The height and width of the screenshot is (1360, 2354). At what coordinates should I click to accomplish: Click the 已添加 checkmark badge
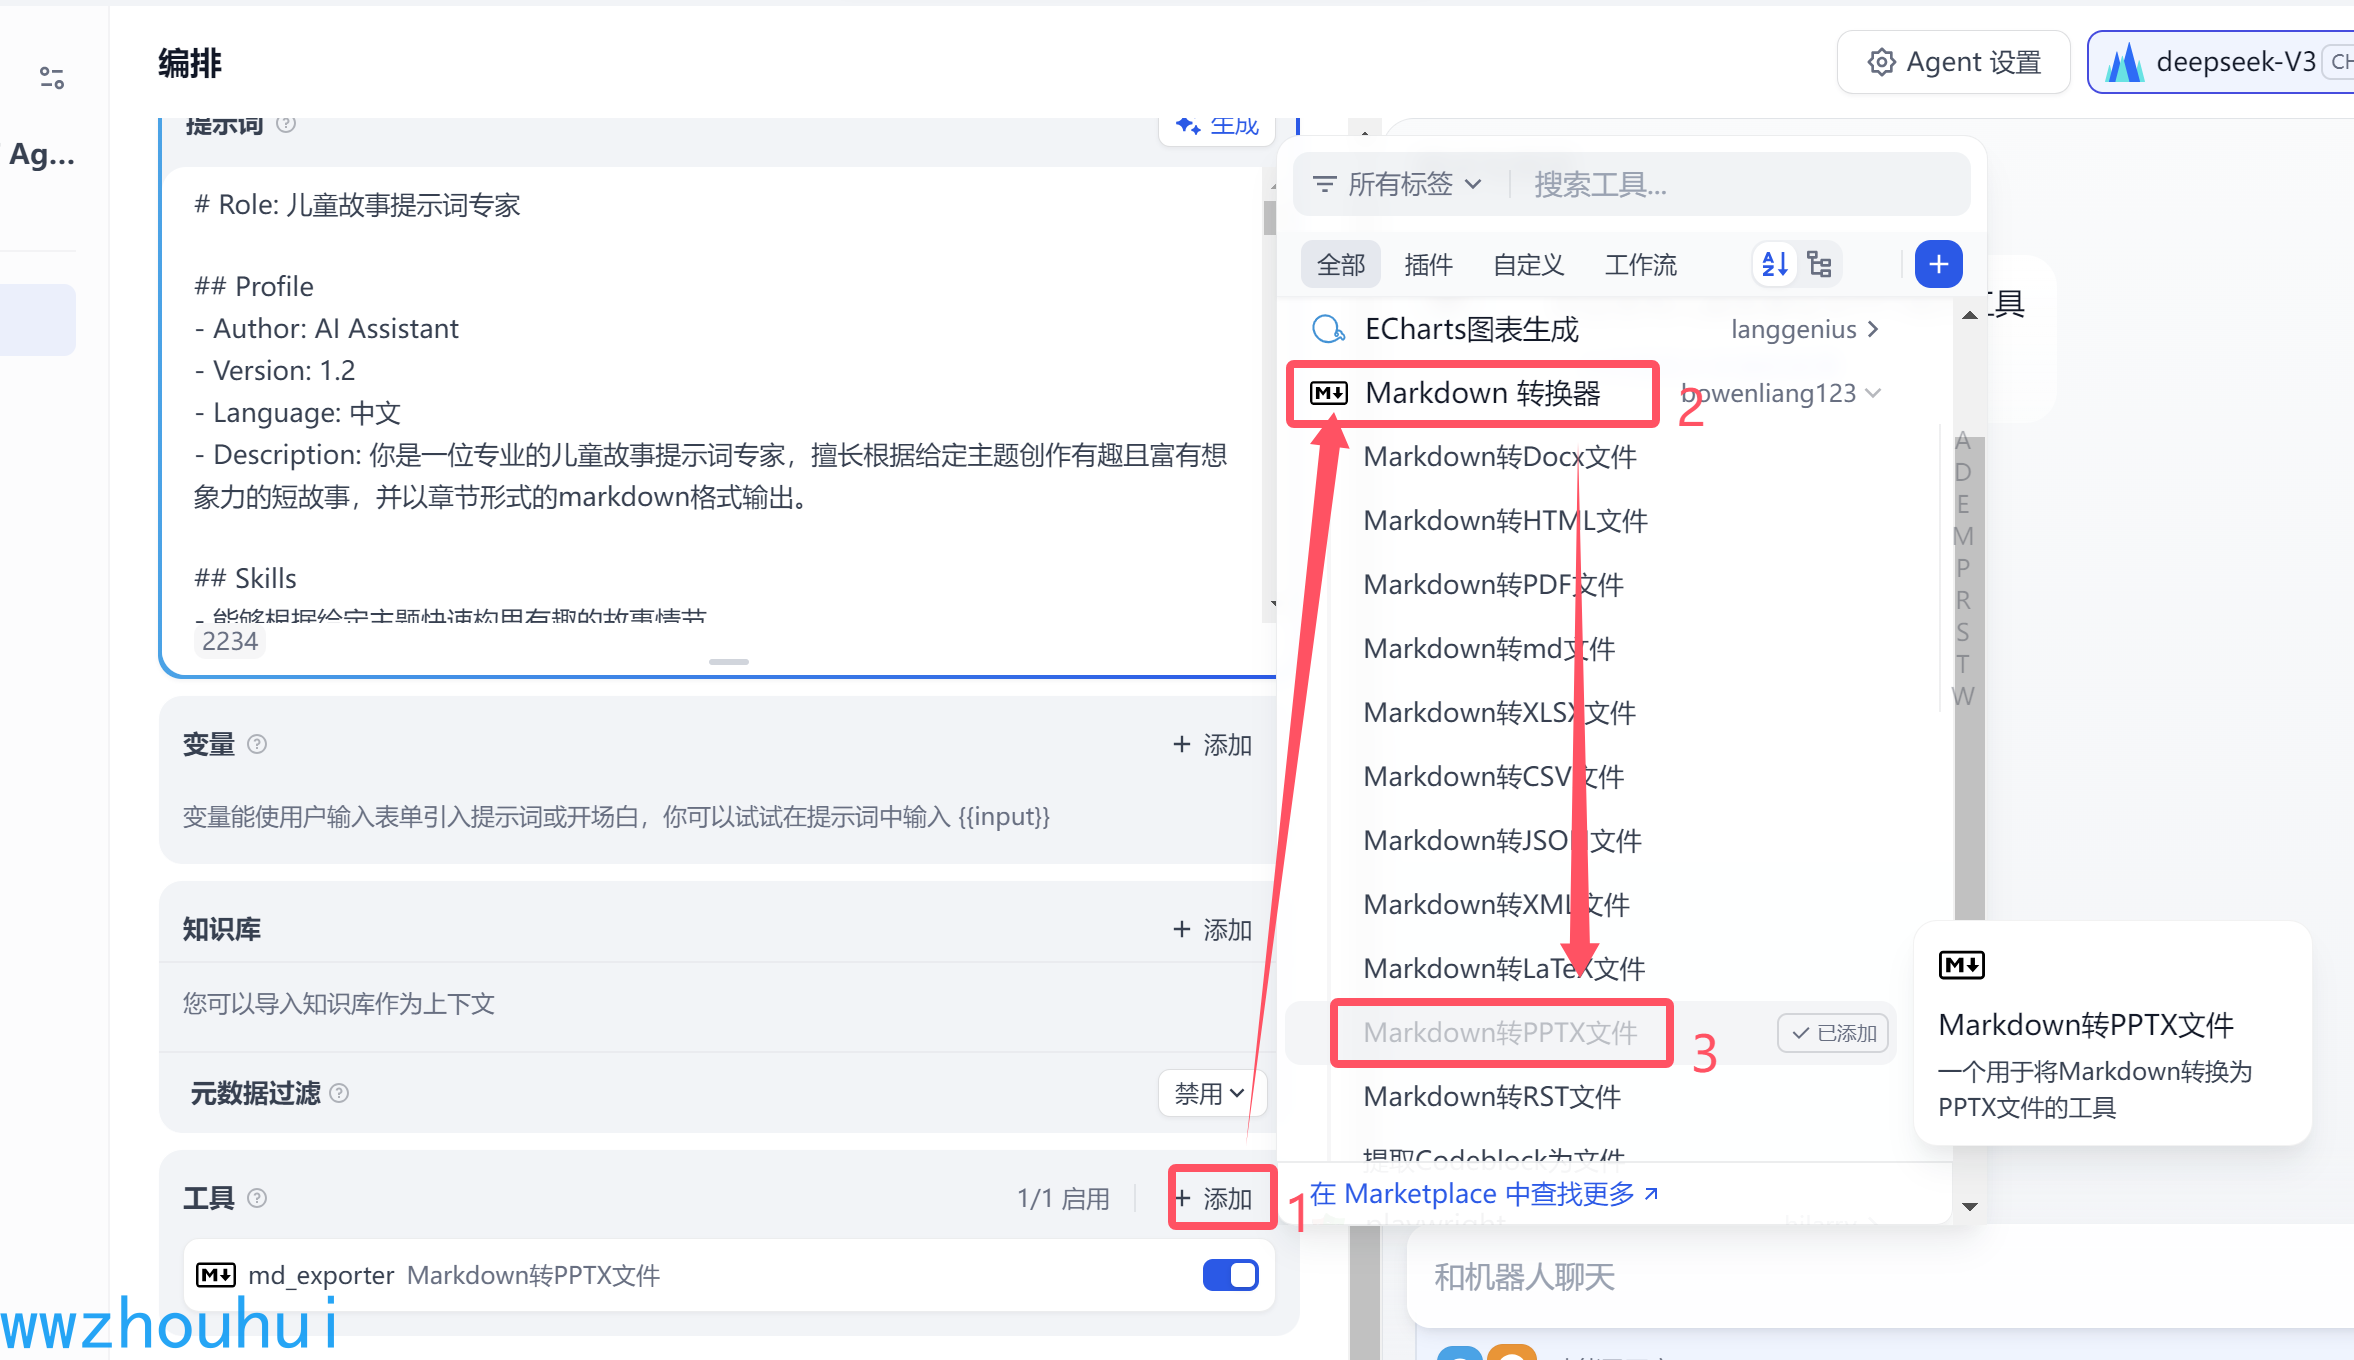[x=1833, y=1033]
